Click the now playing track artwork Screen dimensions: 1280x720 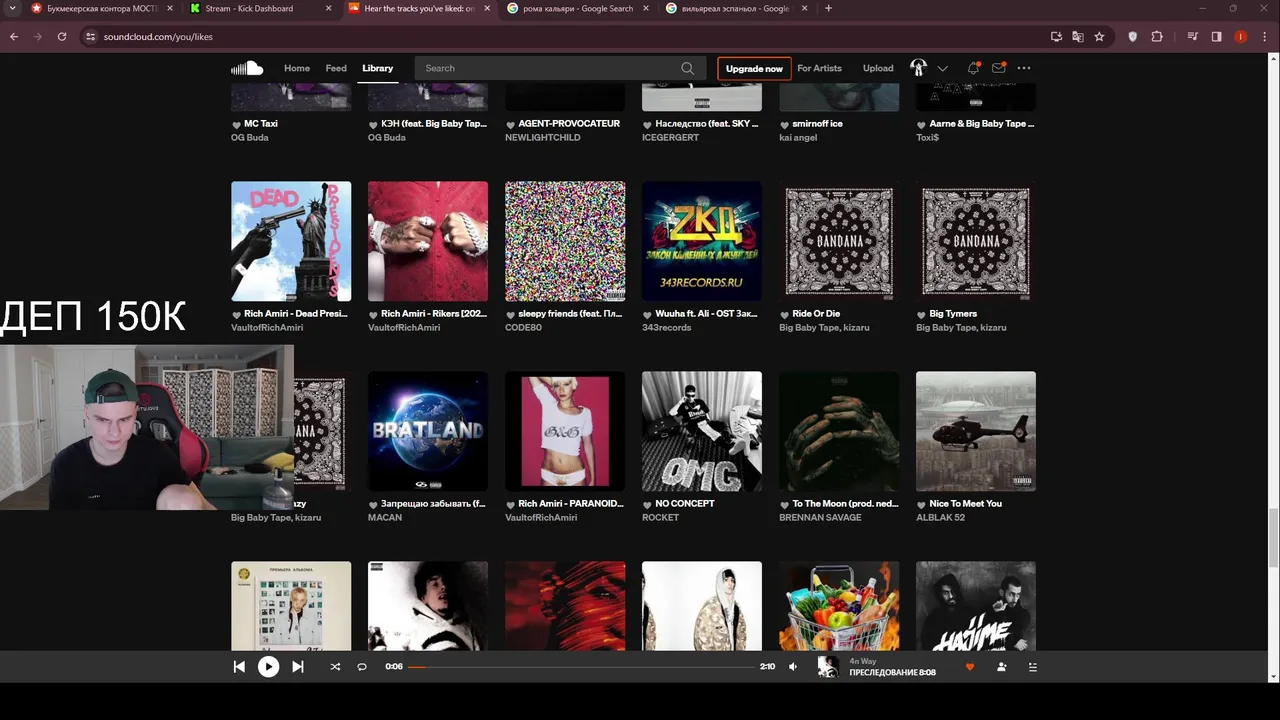pyautogui.click(x=828, y=667)
